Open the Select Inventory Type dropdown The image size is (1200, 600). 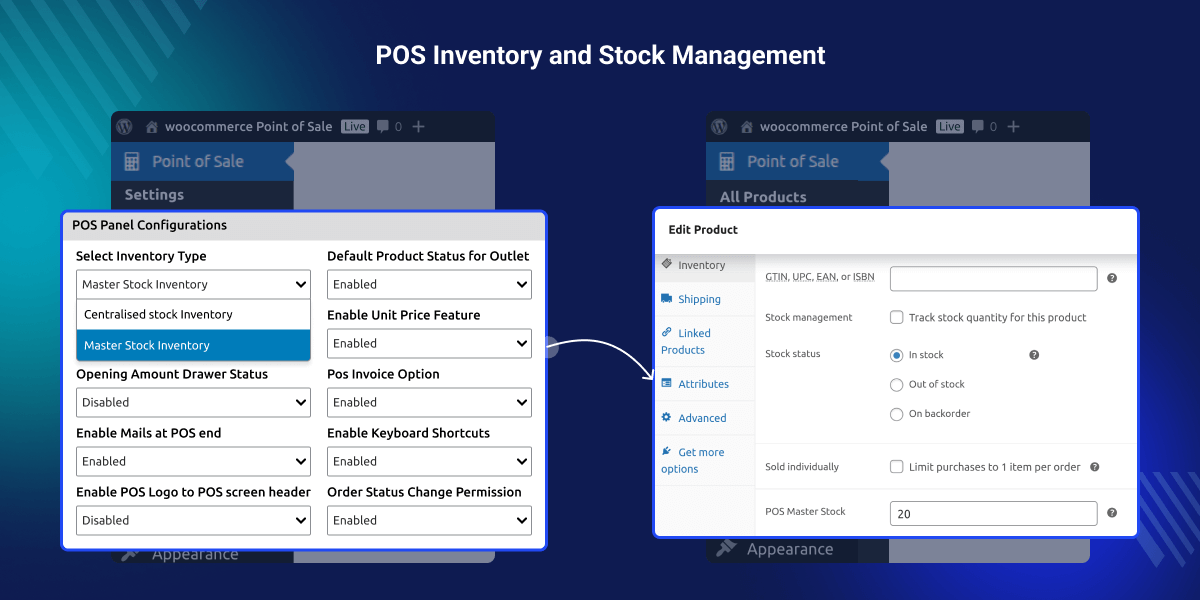click(x=194, y=284)
